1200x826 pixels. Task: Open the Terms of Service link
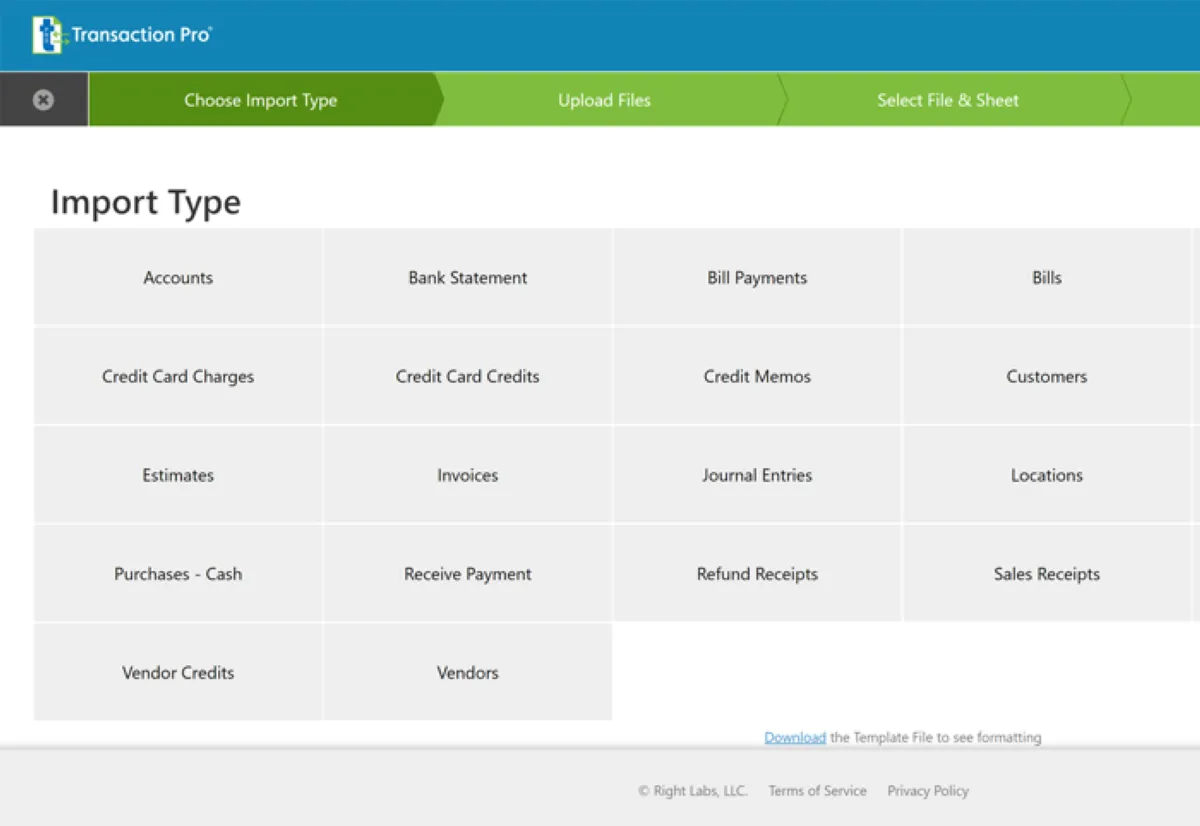(817, 791)
